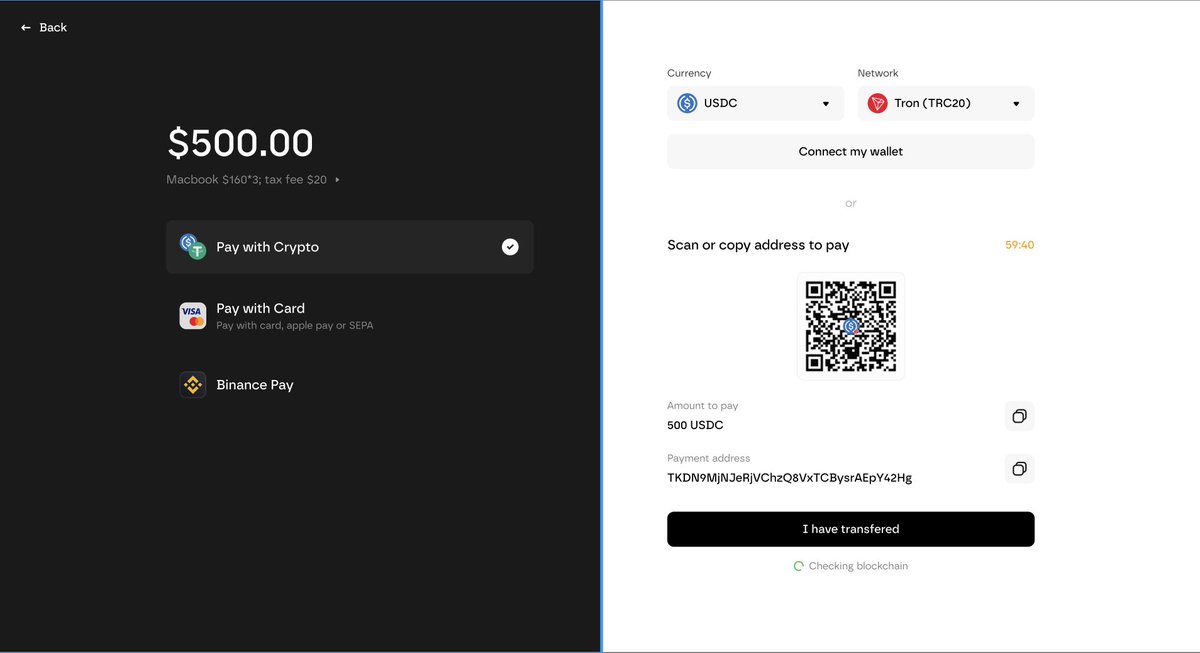Viewport: 1200px width, 653px height.
Task: Click the Checking blockchain status text
Action: (858, 566)
